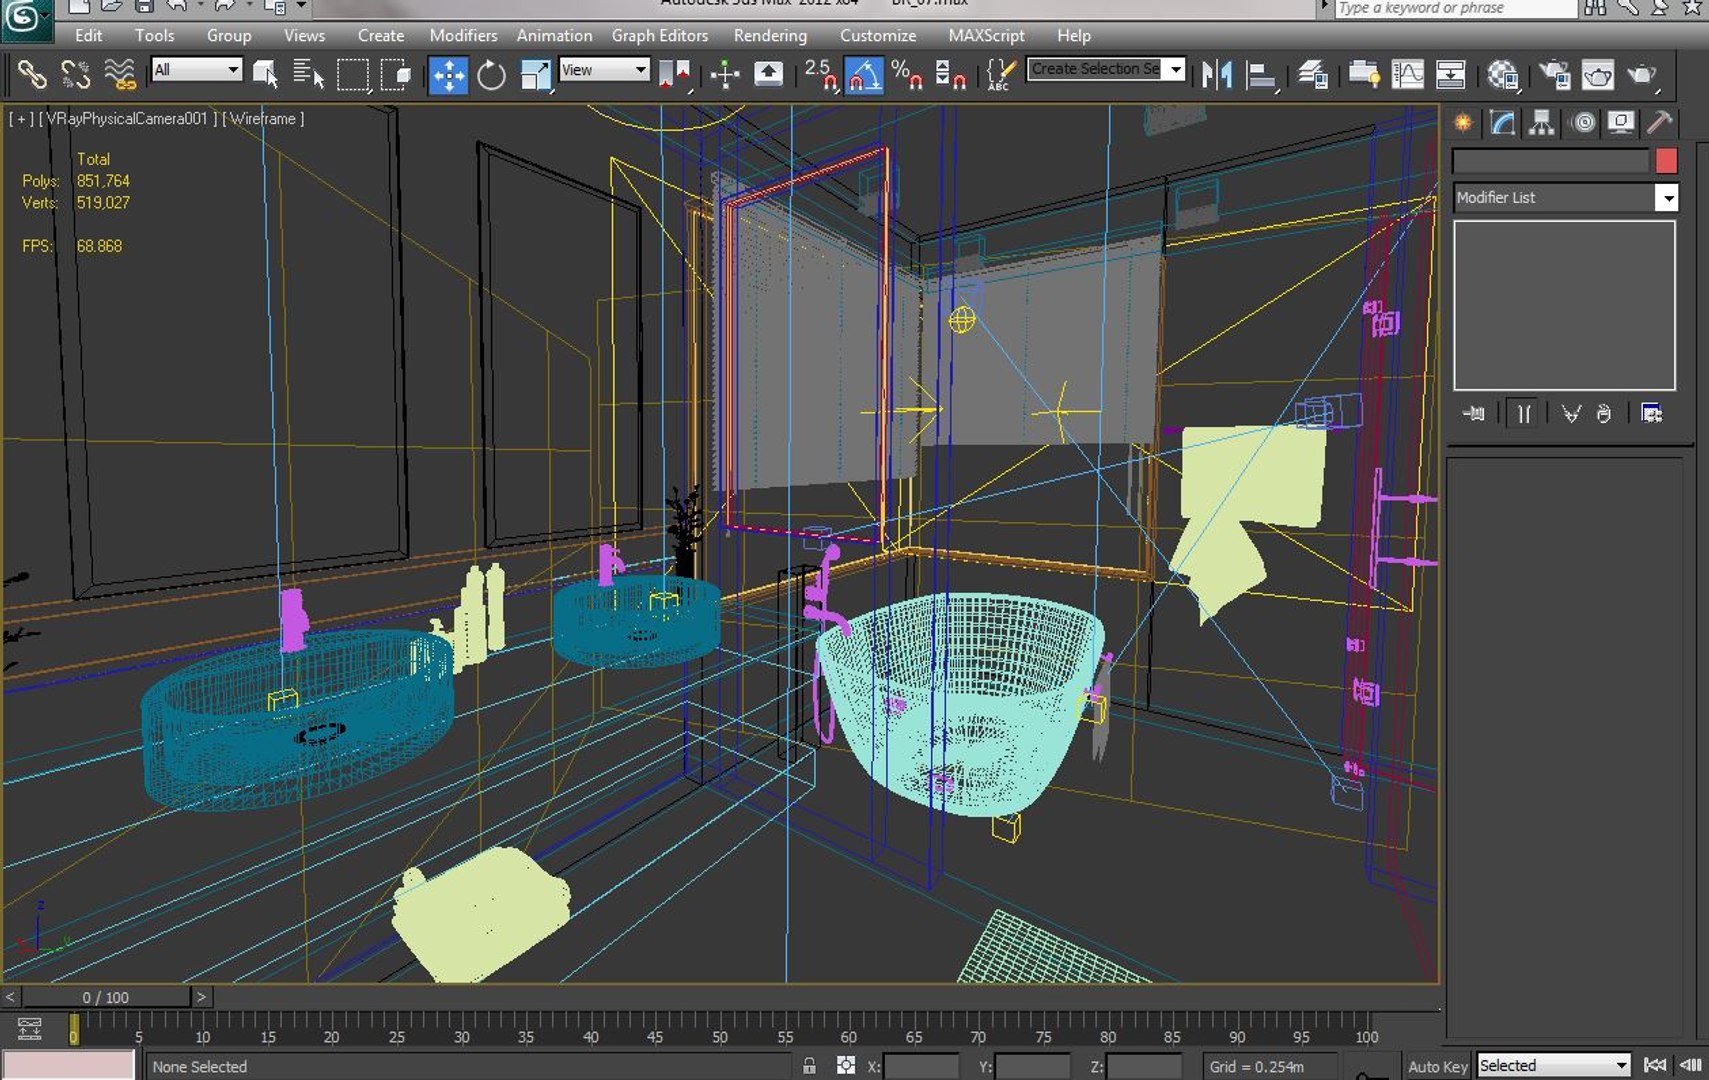
Task: Open the Layer Manager
Action: click(1312, 74)
